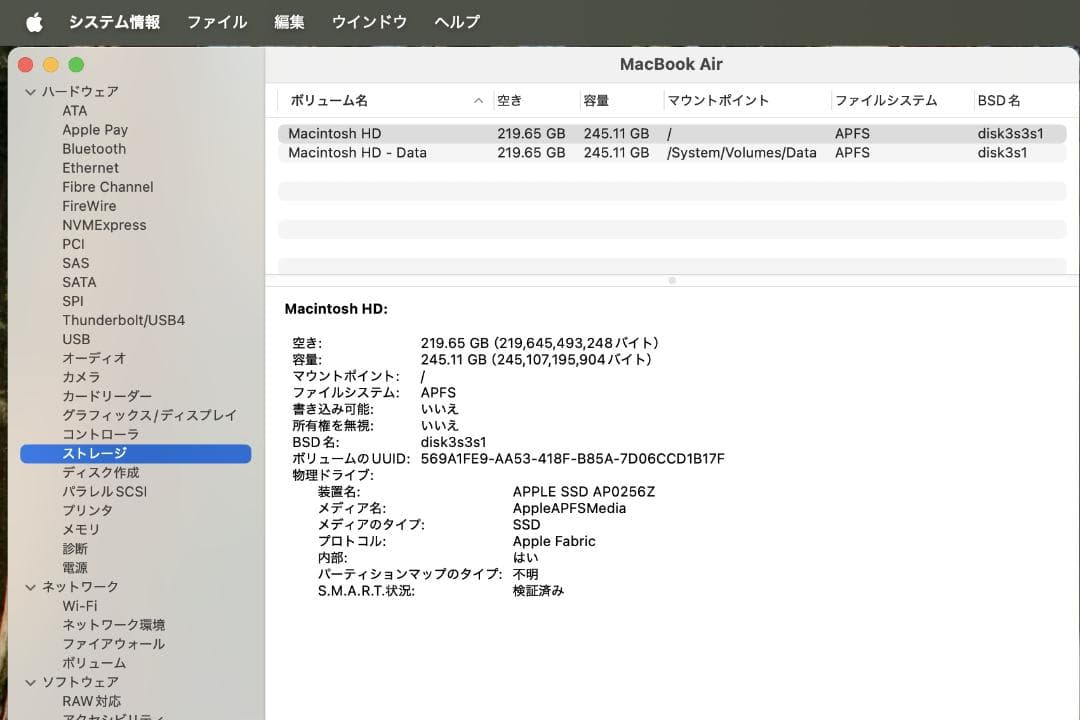This screenshot has height=720, width=1080.
Task: Open the ファイル menu
Action: (216, 21)
